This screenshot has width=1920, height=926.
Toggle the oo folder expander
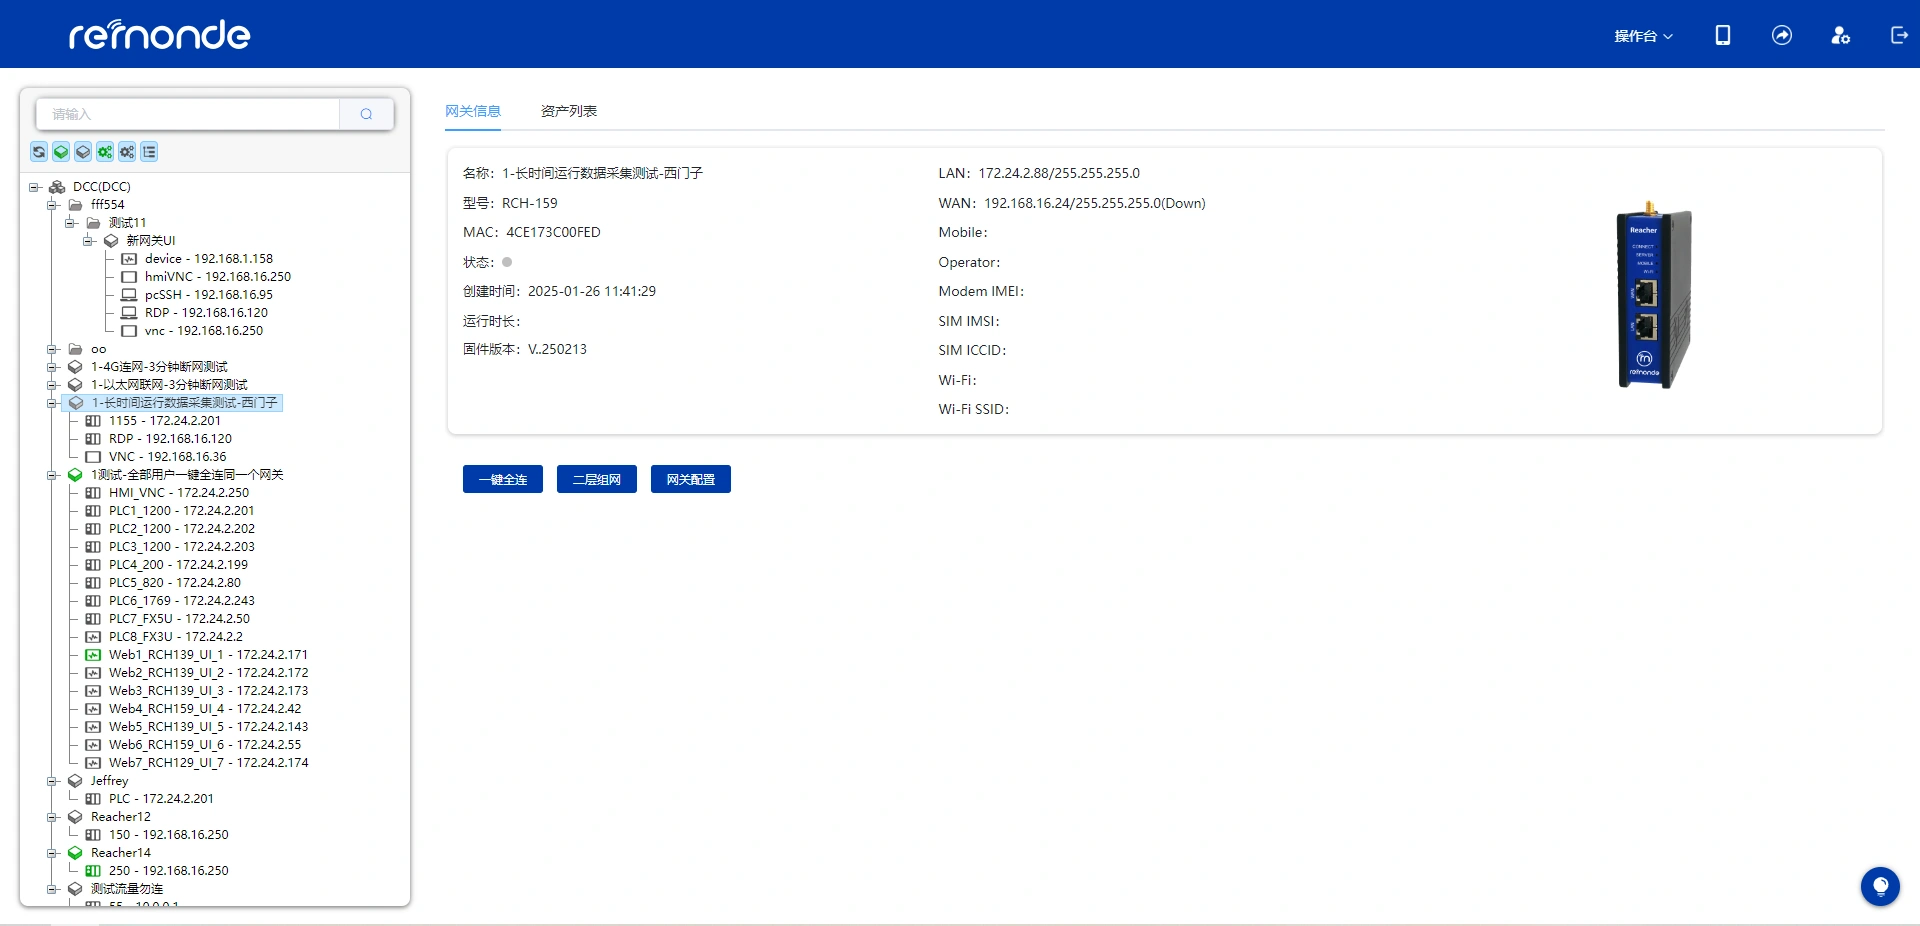click(52, 349)
